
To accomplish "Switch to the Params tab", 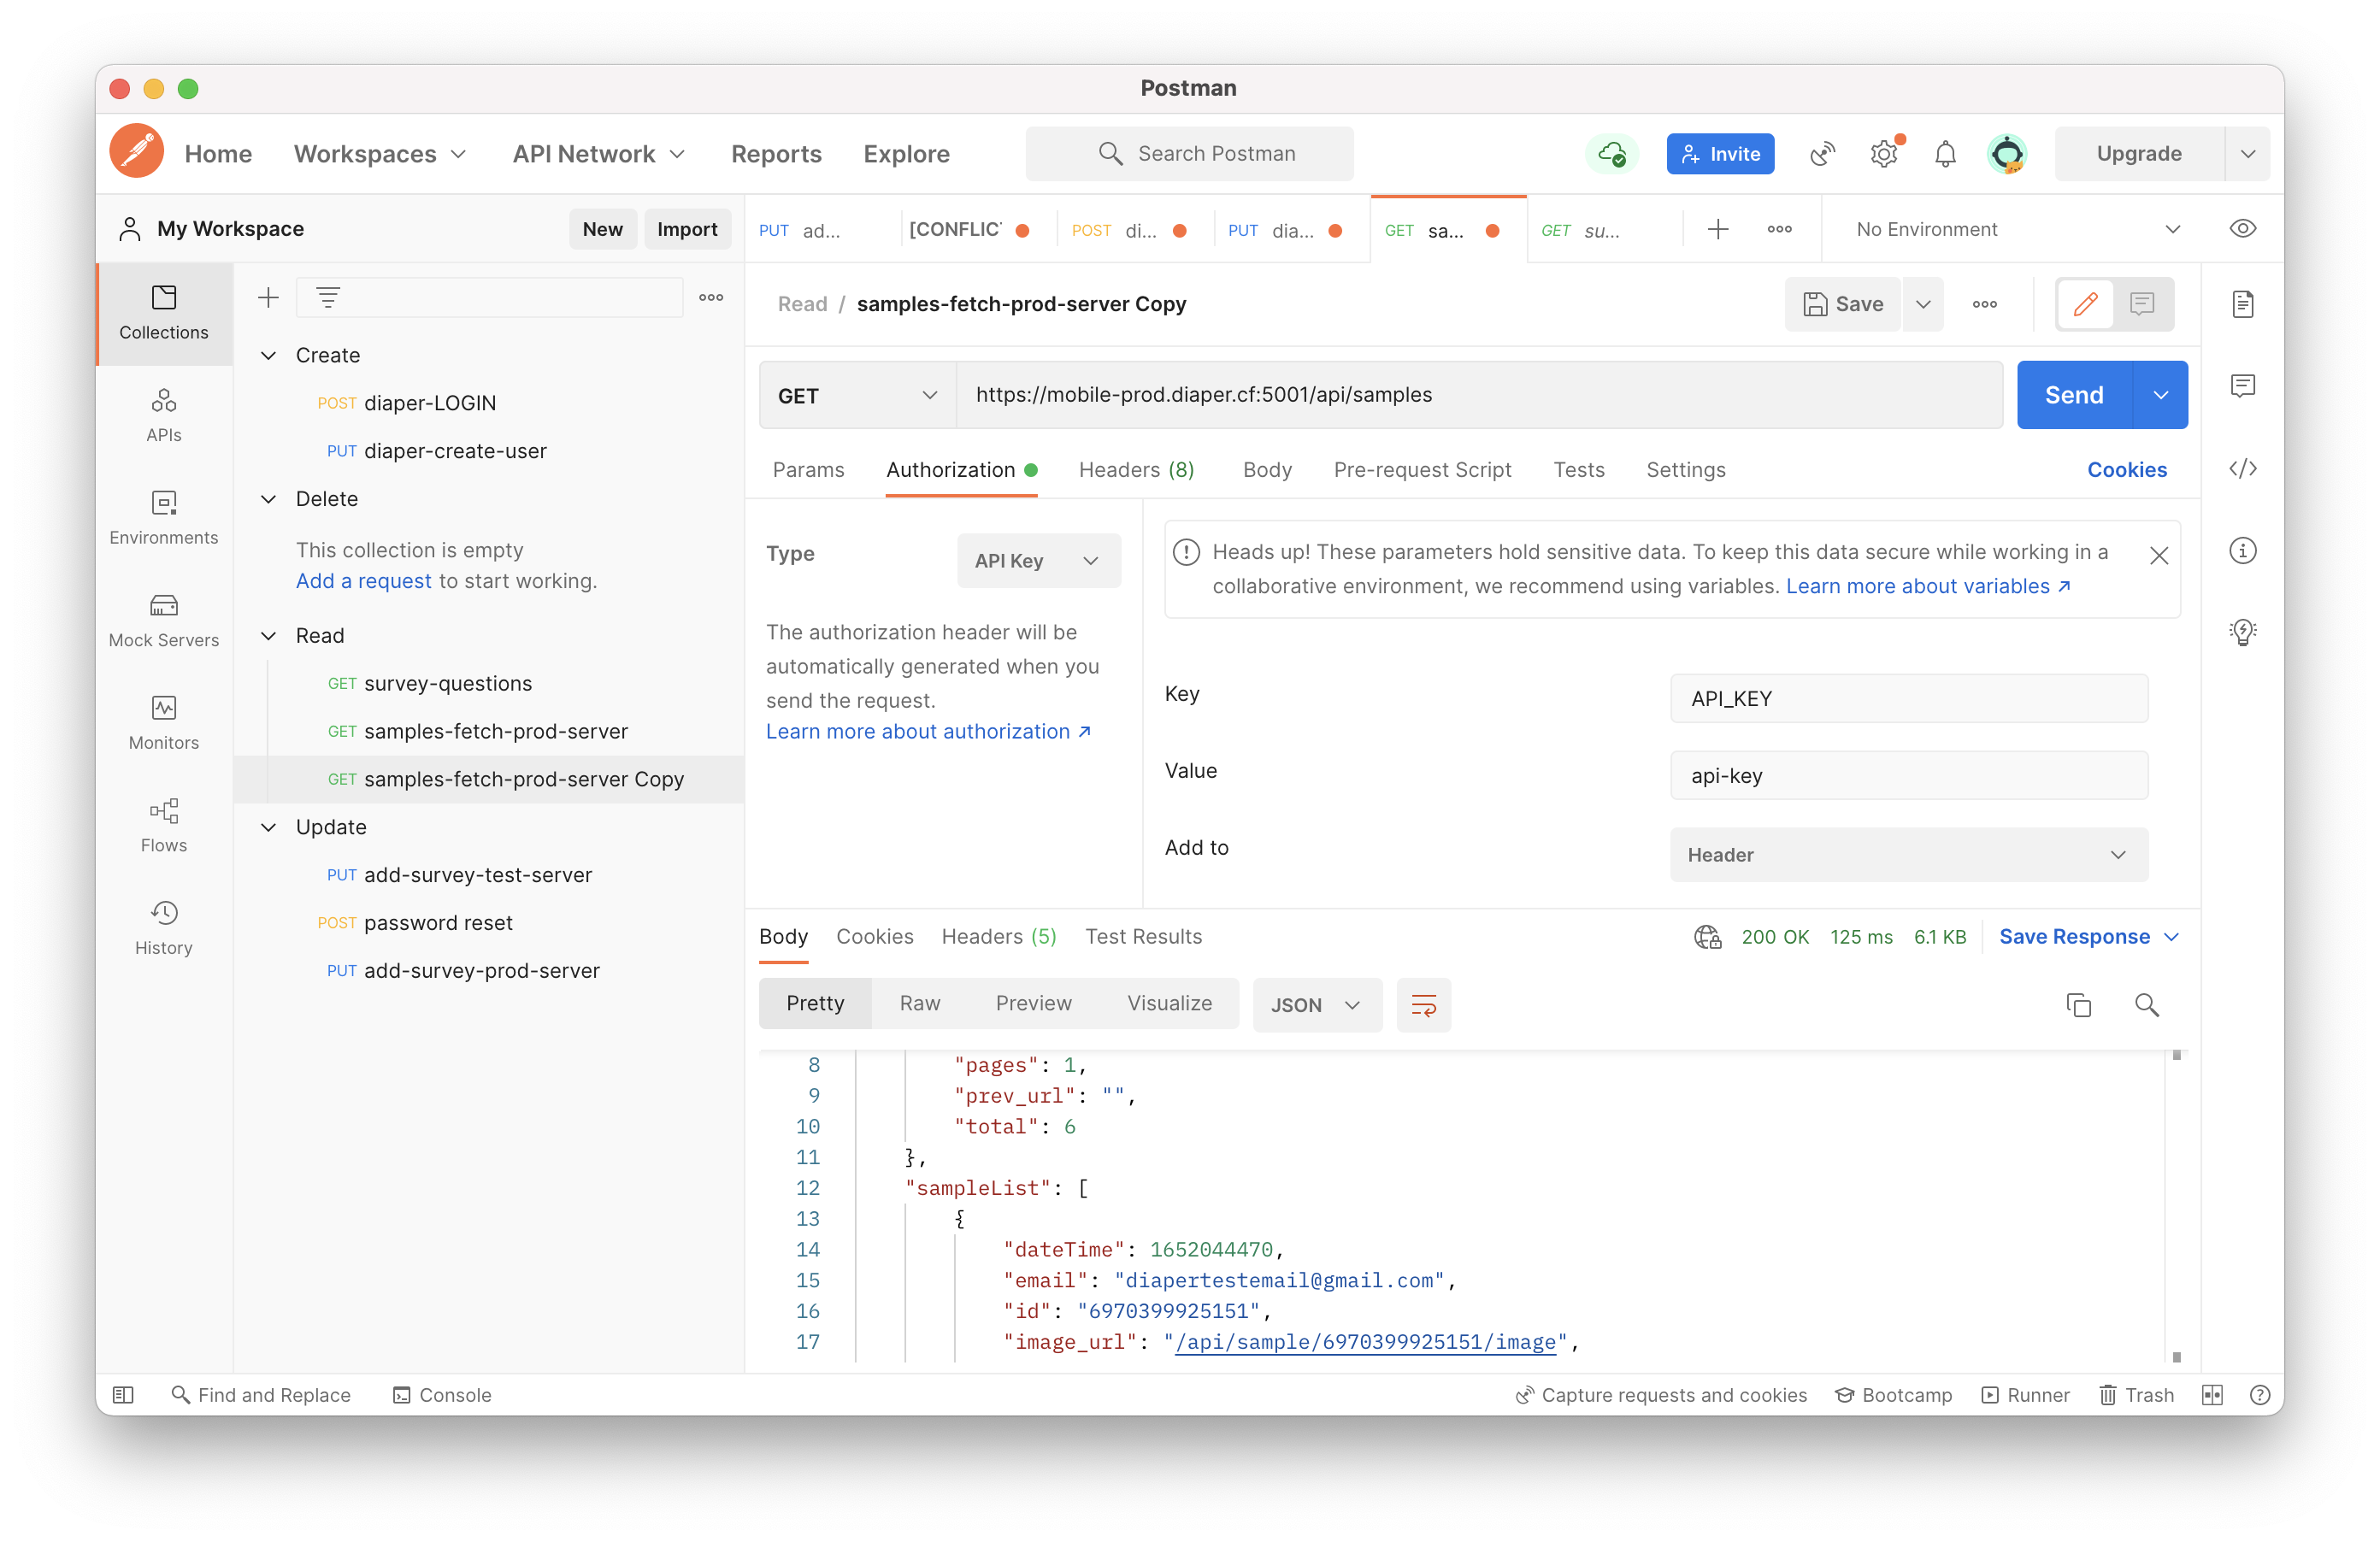I will click(x=808, y=470).
